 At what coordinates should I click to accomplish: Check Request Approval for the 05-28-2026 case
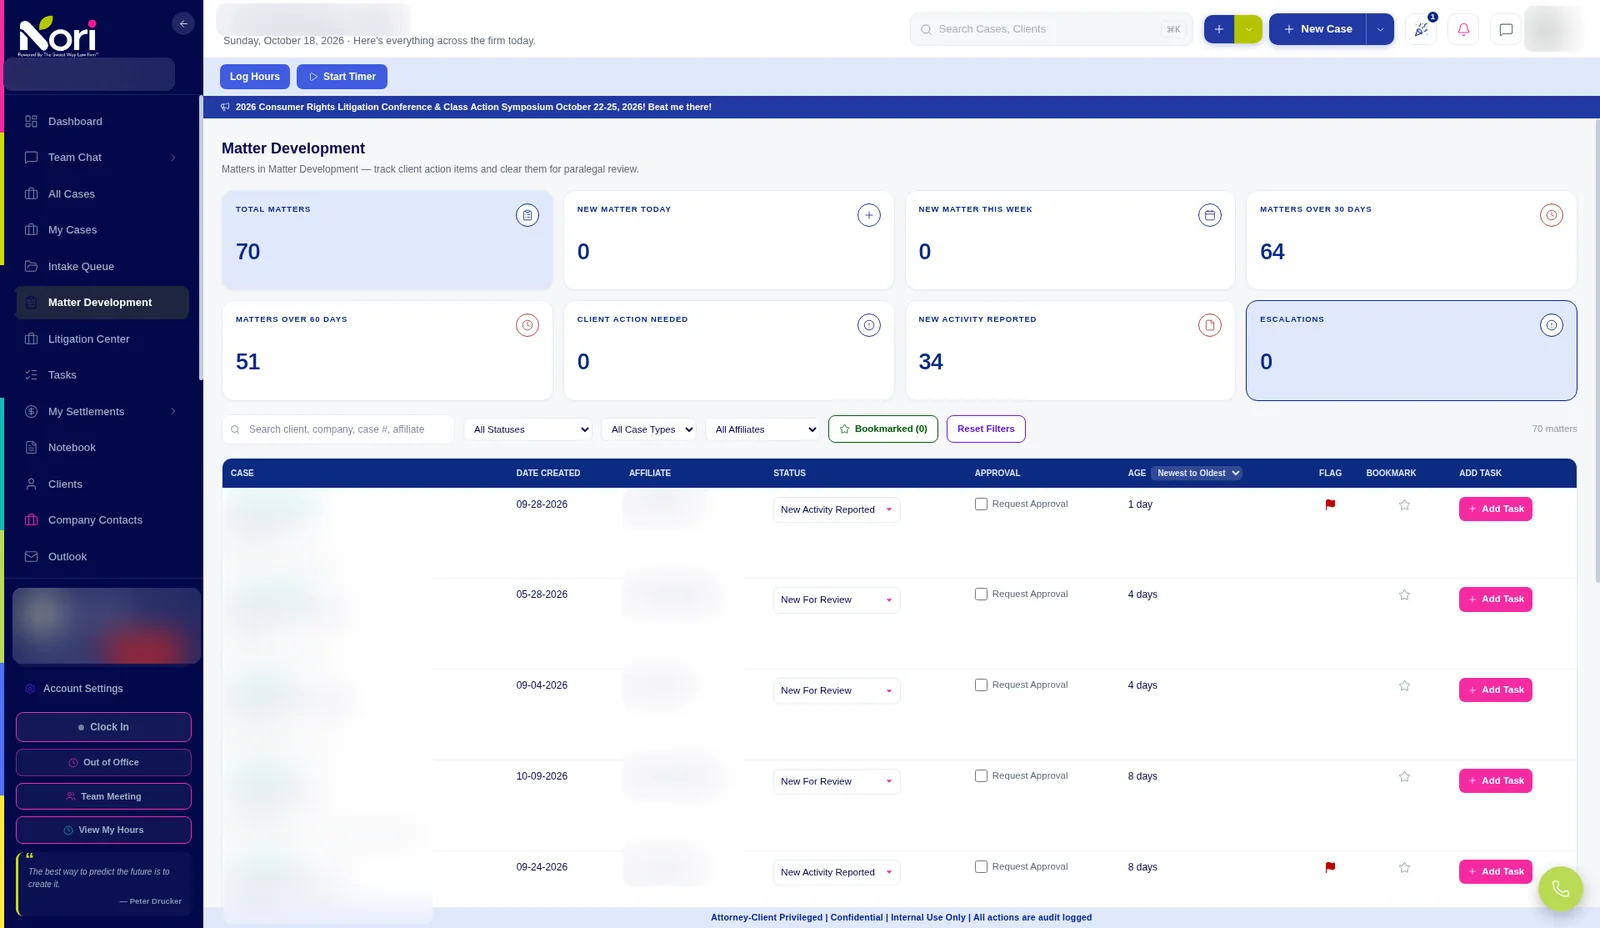pos(981,594)
